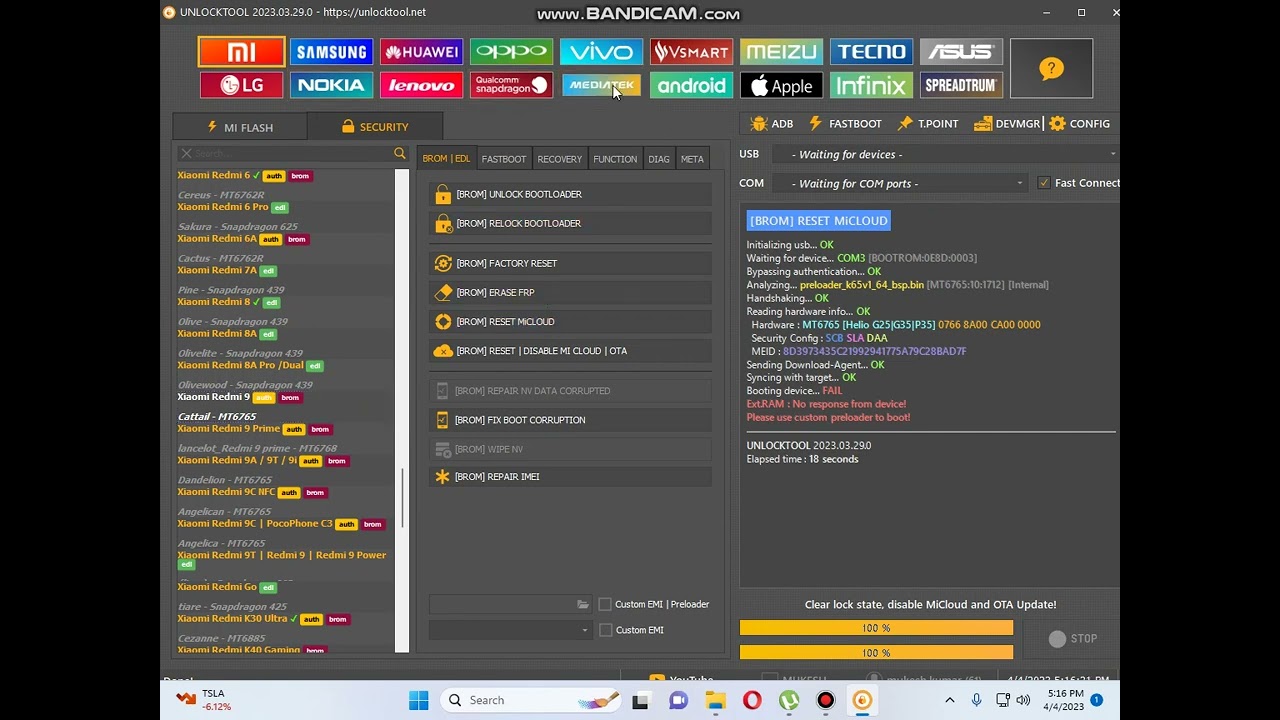Open the META tab

[x=692, y=159]
